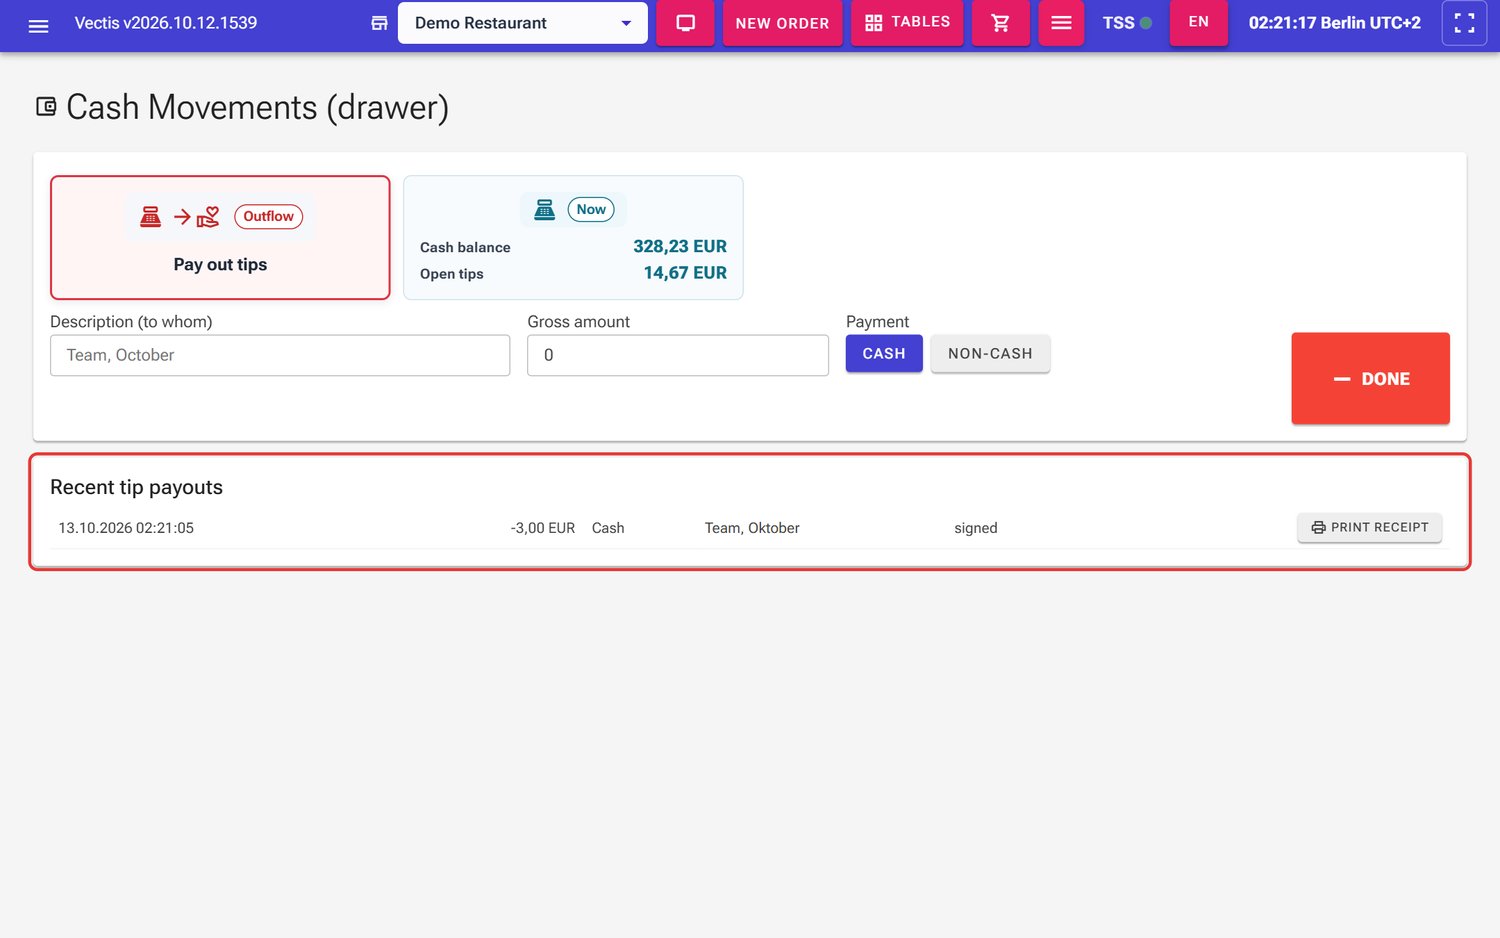Click the Recent tip payouts heading

point(136,487)
